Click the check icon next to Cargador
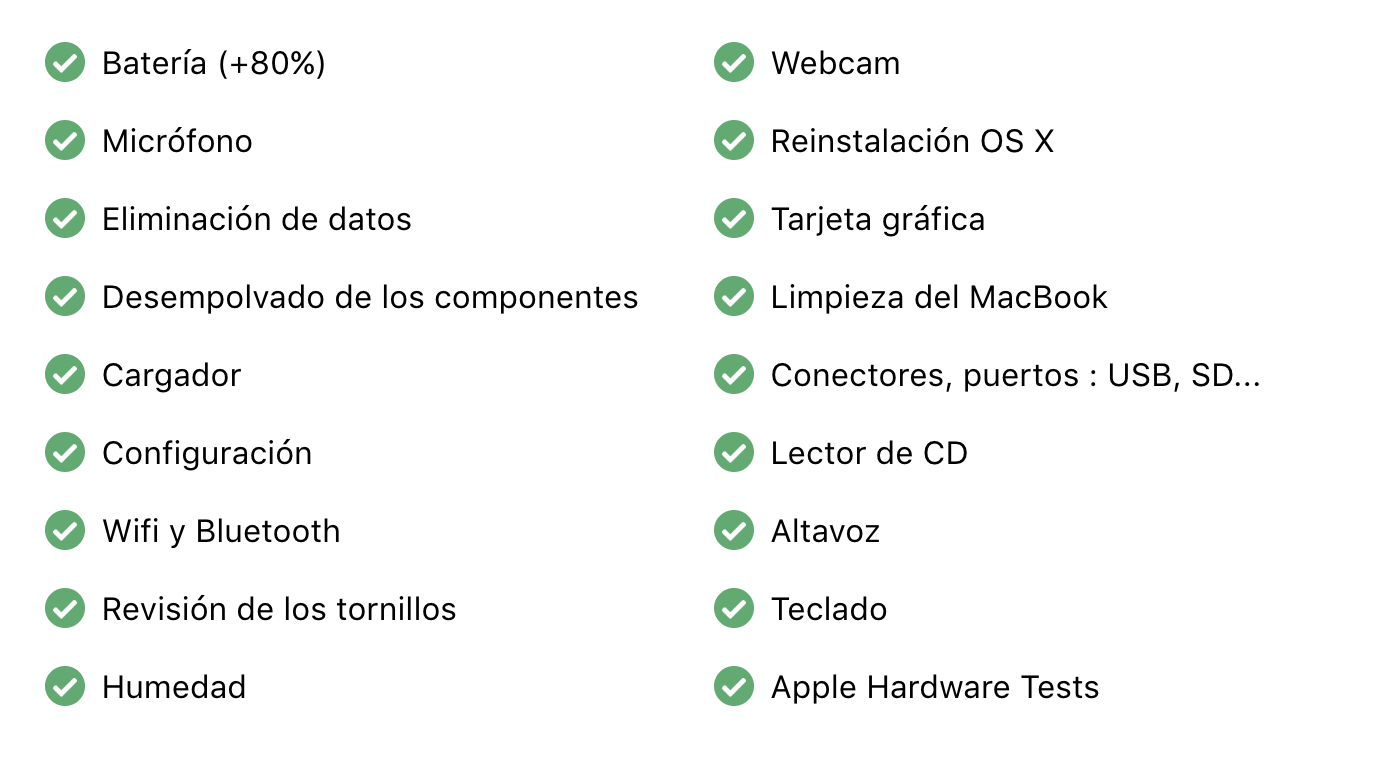 pos(65,375)
